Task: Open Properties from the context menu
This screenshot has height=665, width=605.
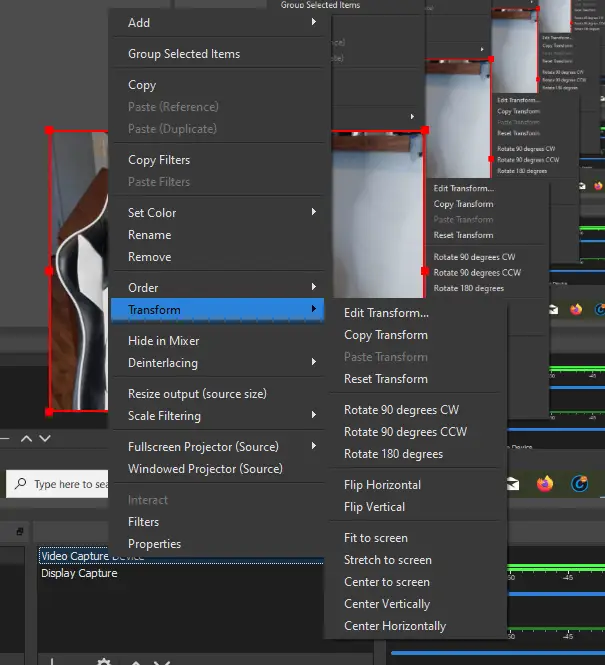Action: point(217,544)
